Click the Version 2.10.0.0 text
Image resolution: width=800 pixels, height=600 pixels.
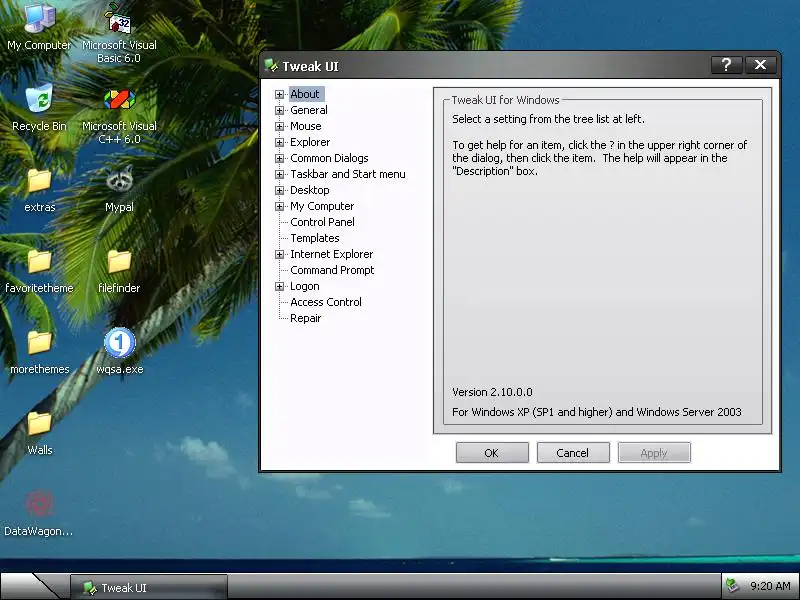coord(492,392)
